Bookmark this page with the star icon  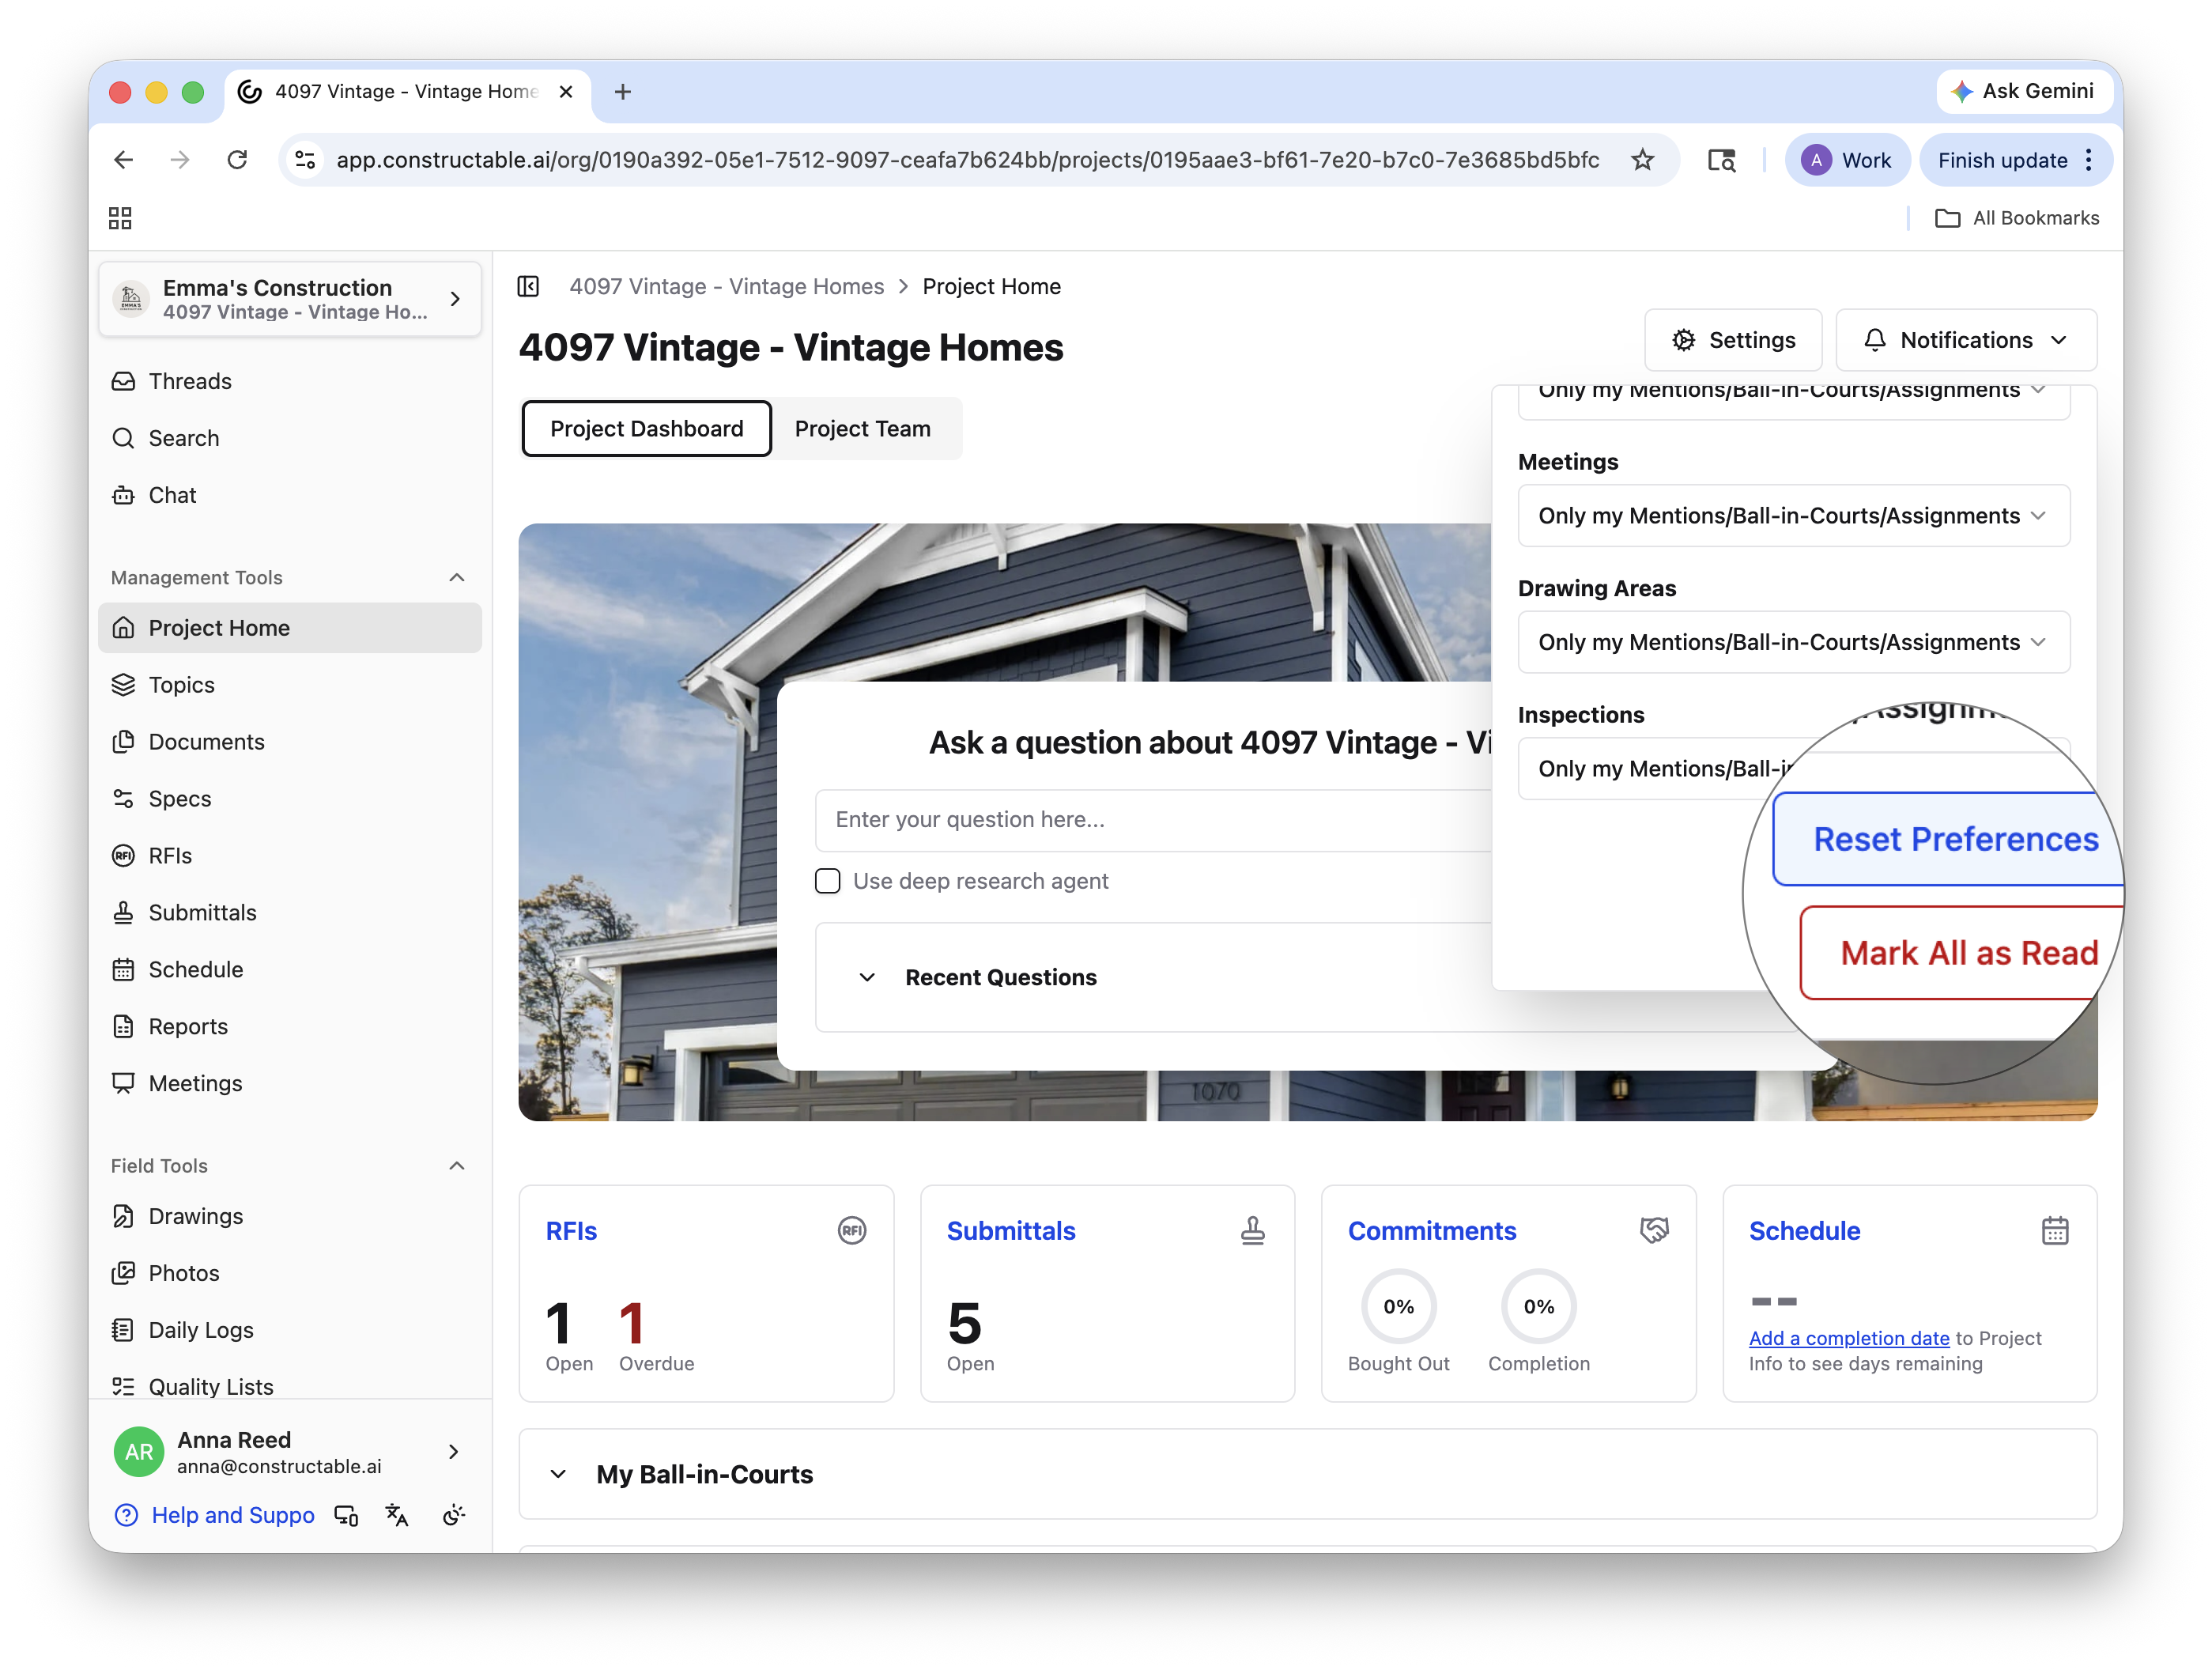(1642, 160)
